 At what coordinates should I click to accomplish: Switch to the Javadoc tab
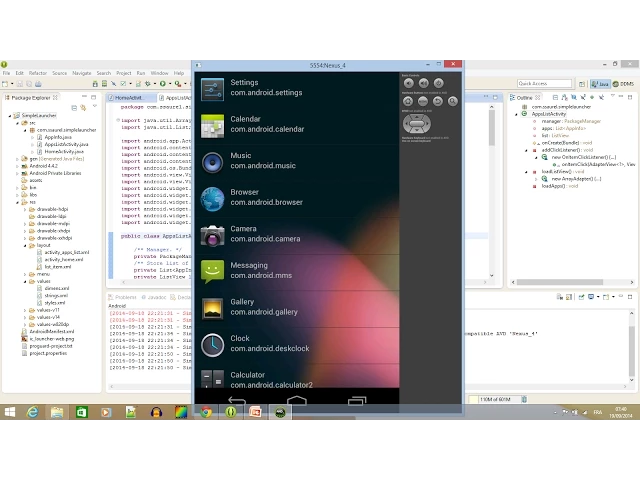pos(153,297)
